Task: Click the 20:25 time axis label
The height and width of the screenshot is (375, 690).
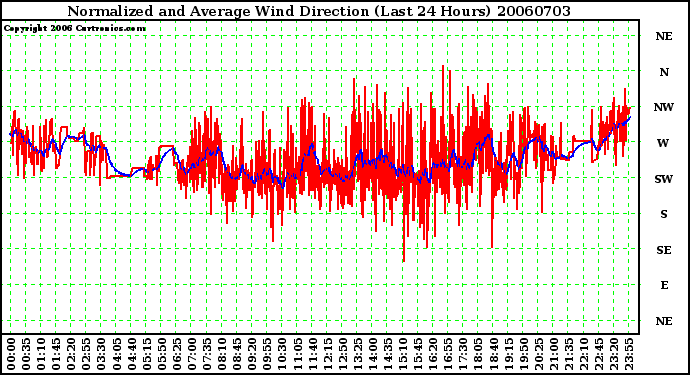Action: pyautogui.click(x=538, y=354)
